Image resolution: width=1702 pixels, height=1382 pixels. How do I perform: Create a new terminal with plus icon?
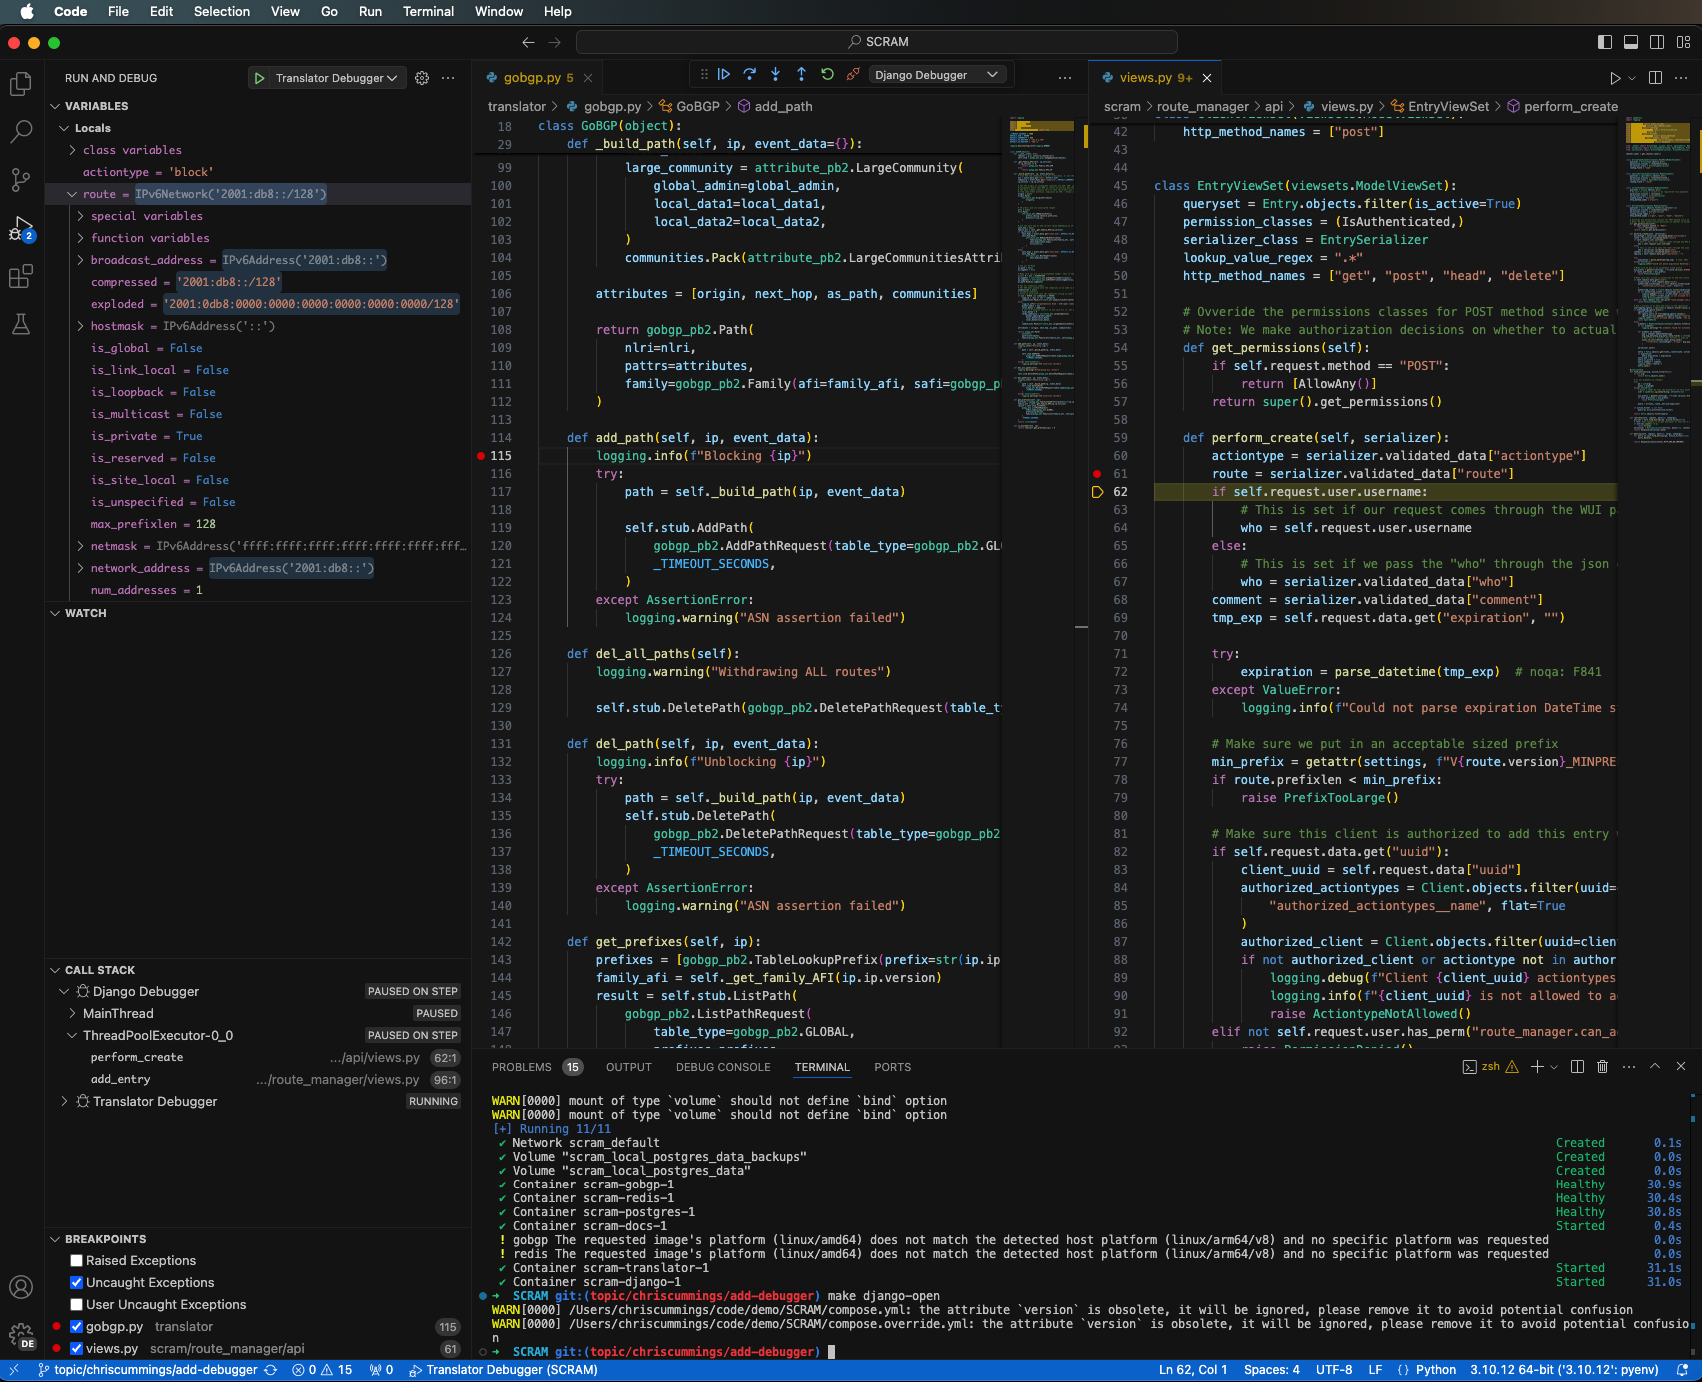[1537, 1067]
